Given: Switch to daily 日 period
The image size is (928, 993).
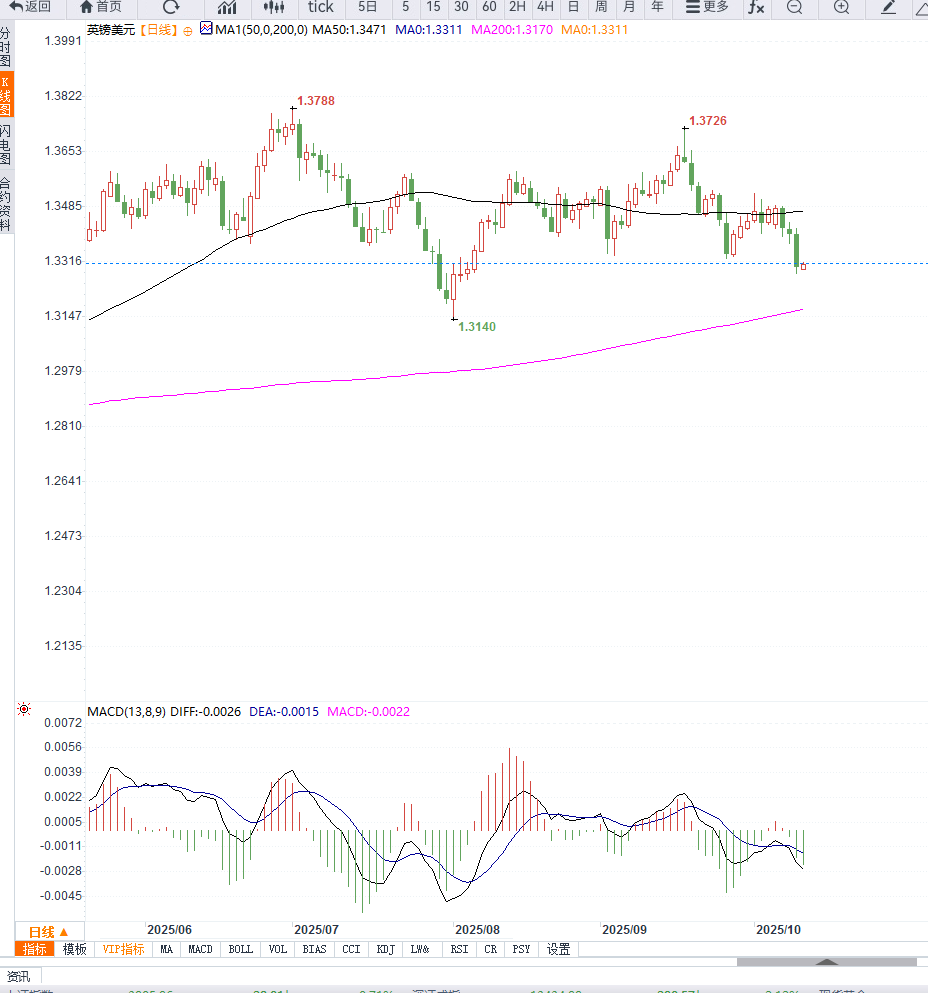Looking at the screenshot, I should pos(573,7).
